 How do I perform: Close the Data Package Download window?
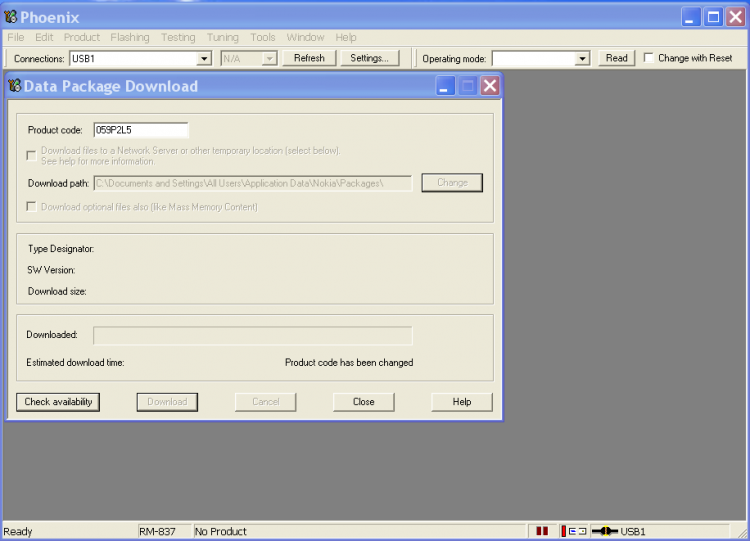[x=490, y=86]
